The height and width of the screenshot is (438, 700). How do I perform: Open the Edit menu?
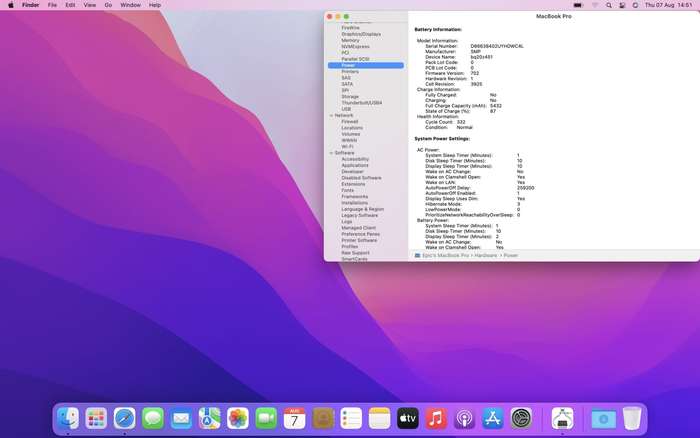tap(70, 5)
